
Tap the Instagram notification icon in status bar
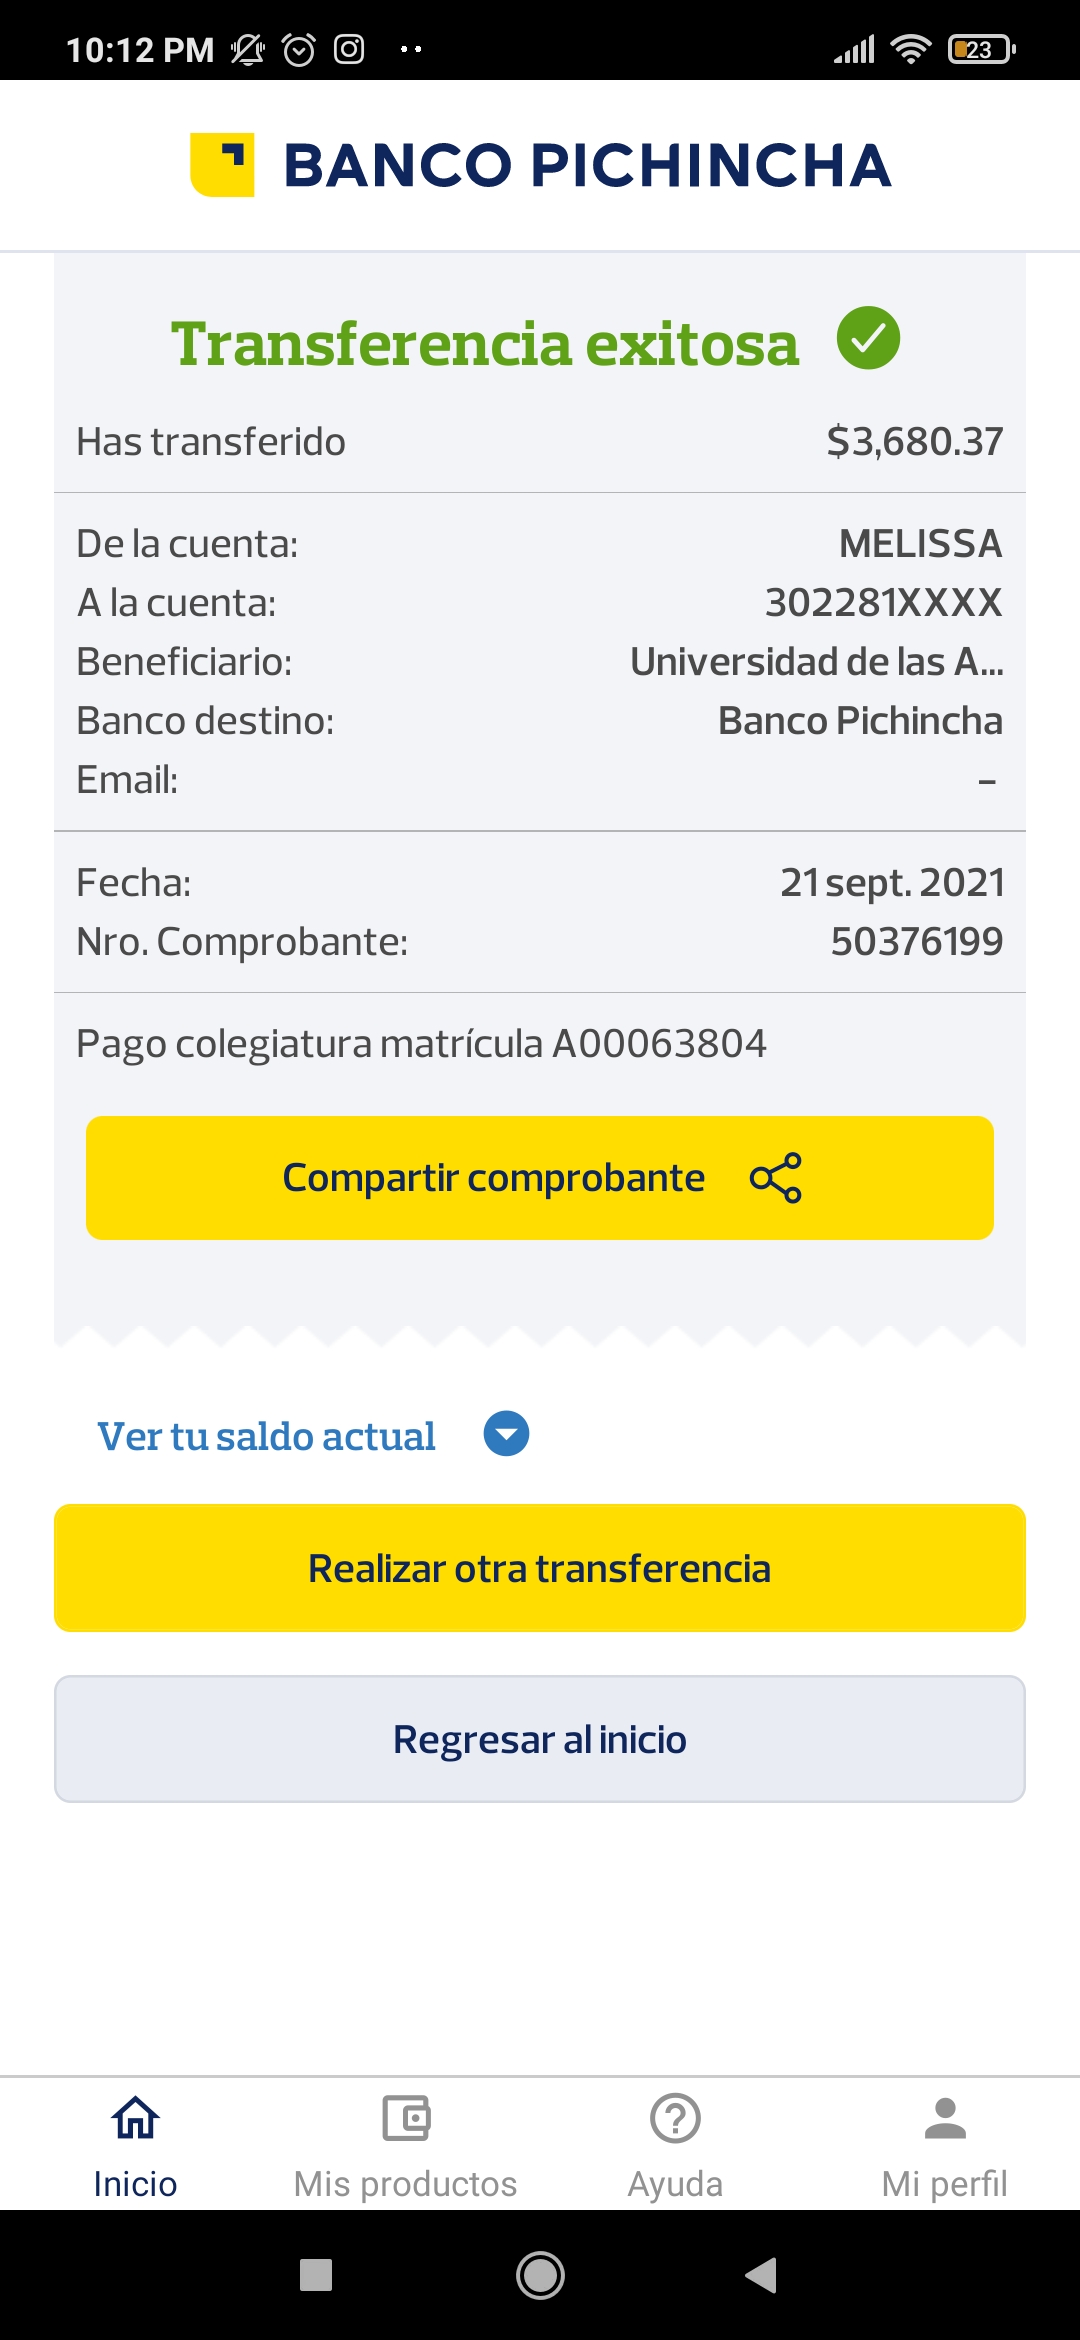point(349,49)
